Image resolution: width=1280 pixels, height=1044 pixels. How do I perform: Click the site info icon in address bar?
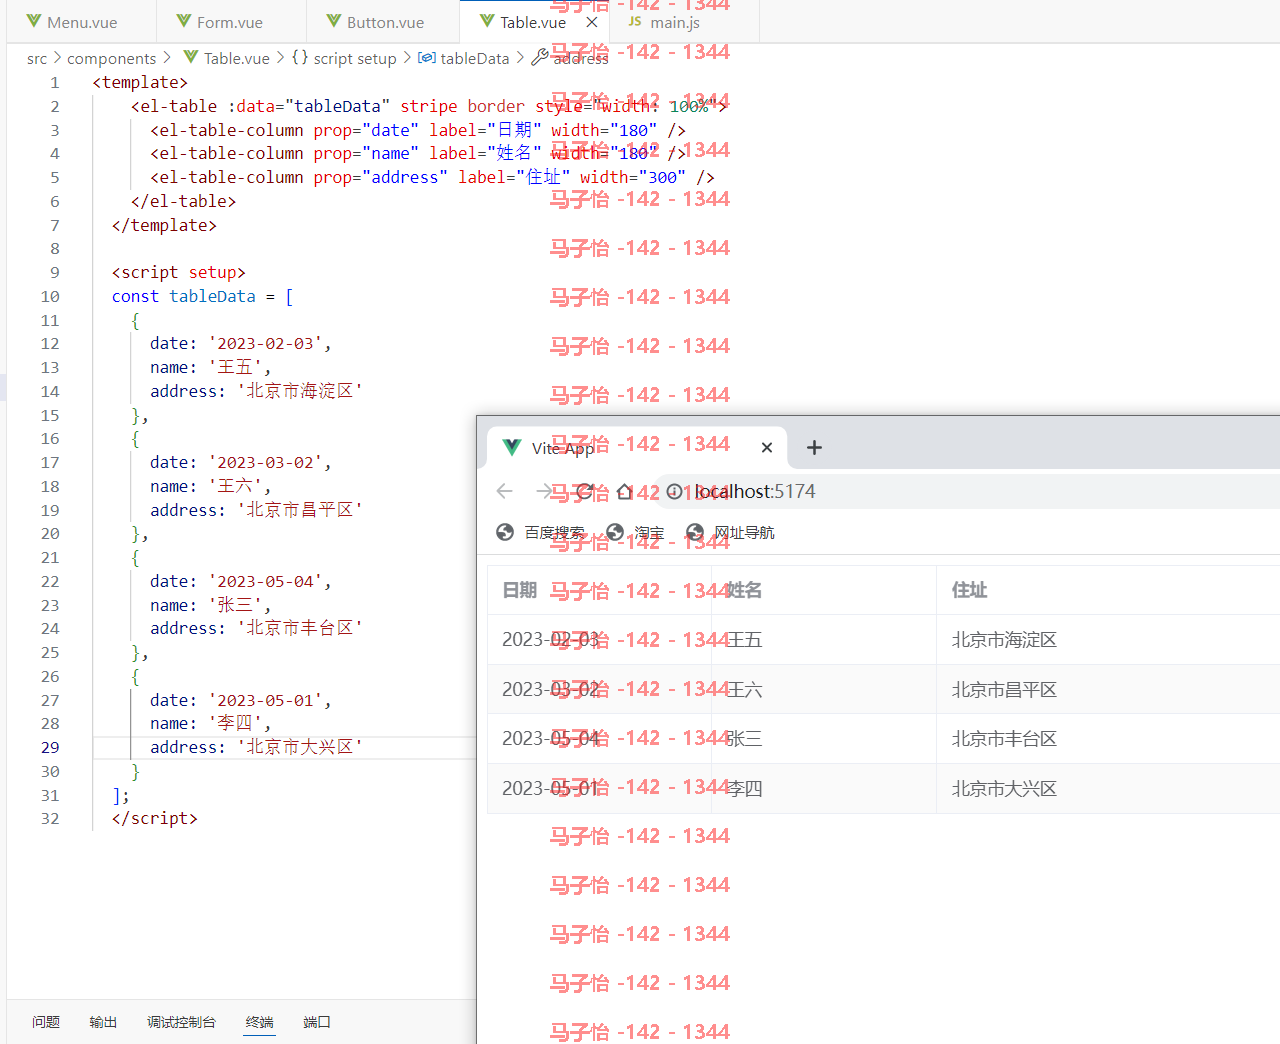click(x=674, y=491)
